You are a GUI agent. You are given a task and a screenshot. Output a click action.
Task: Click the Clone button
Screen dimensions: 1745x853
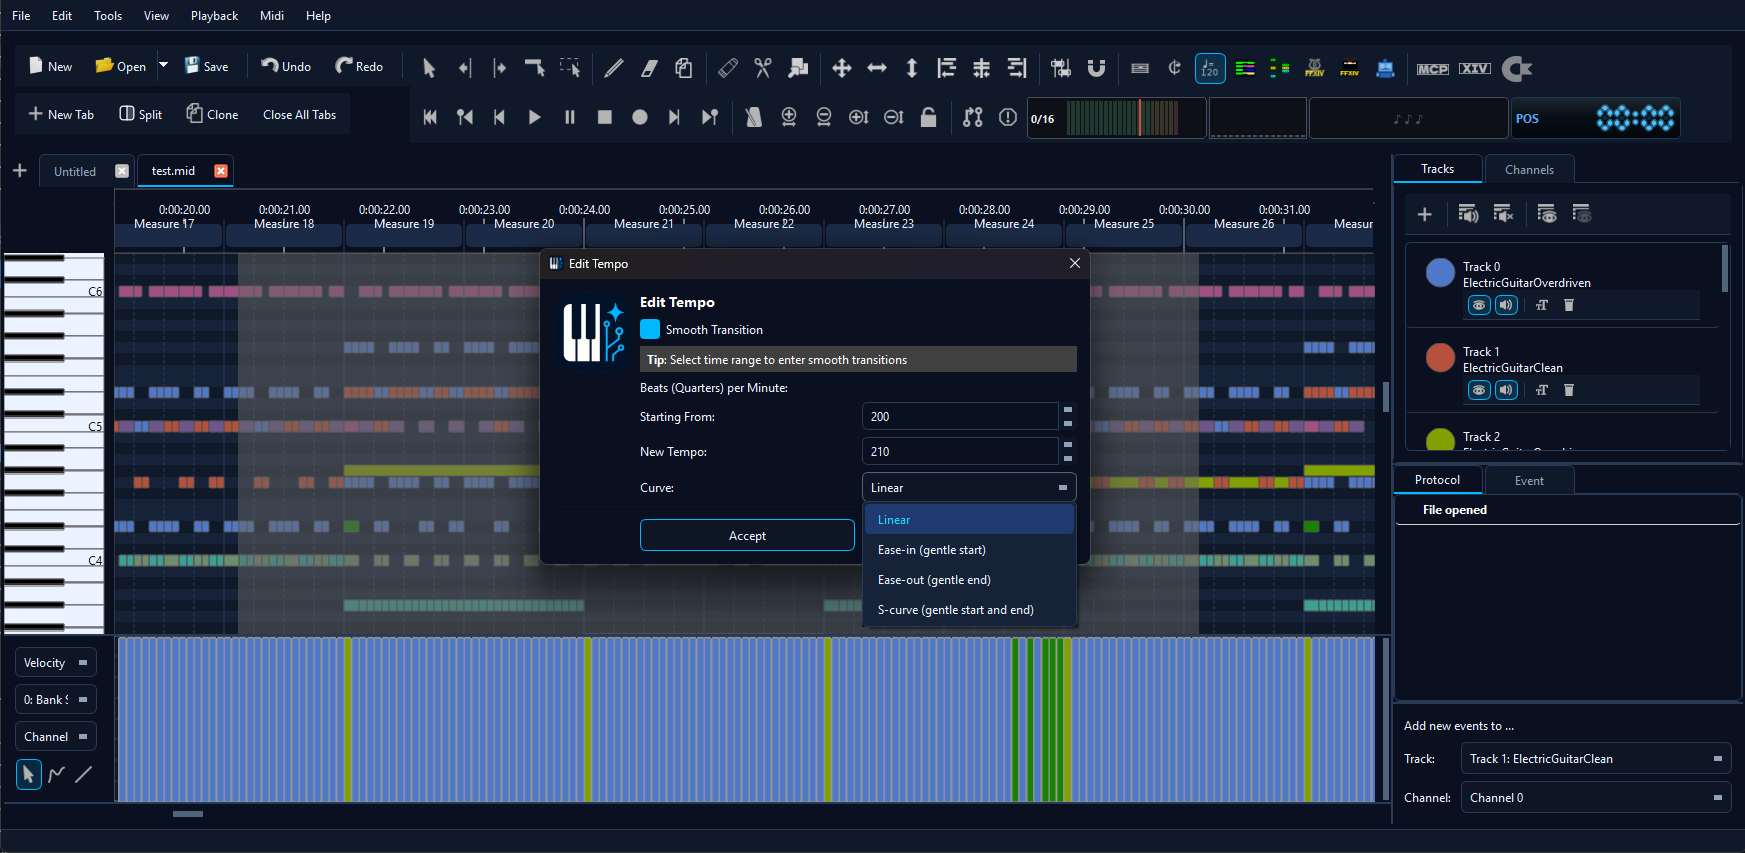pos(212,115)
